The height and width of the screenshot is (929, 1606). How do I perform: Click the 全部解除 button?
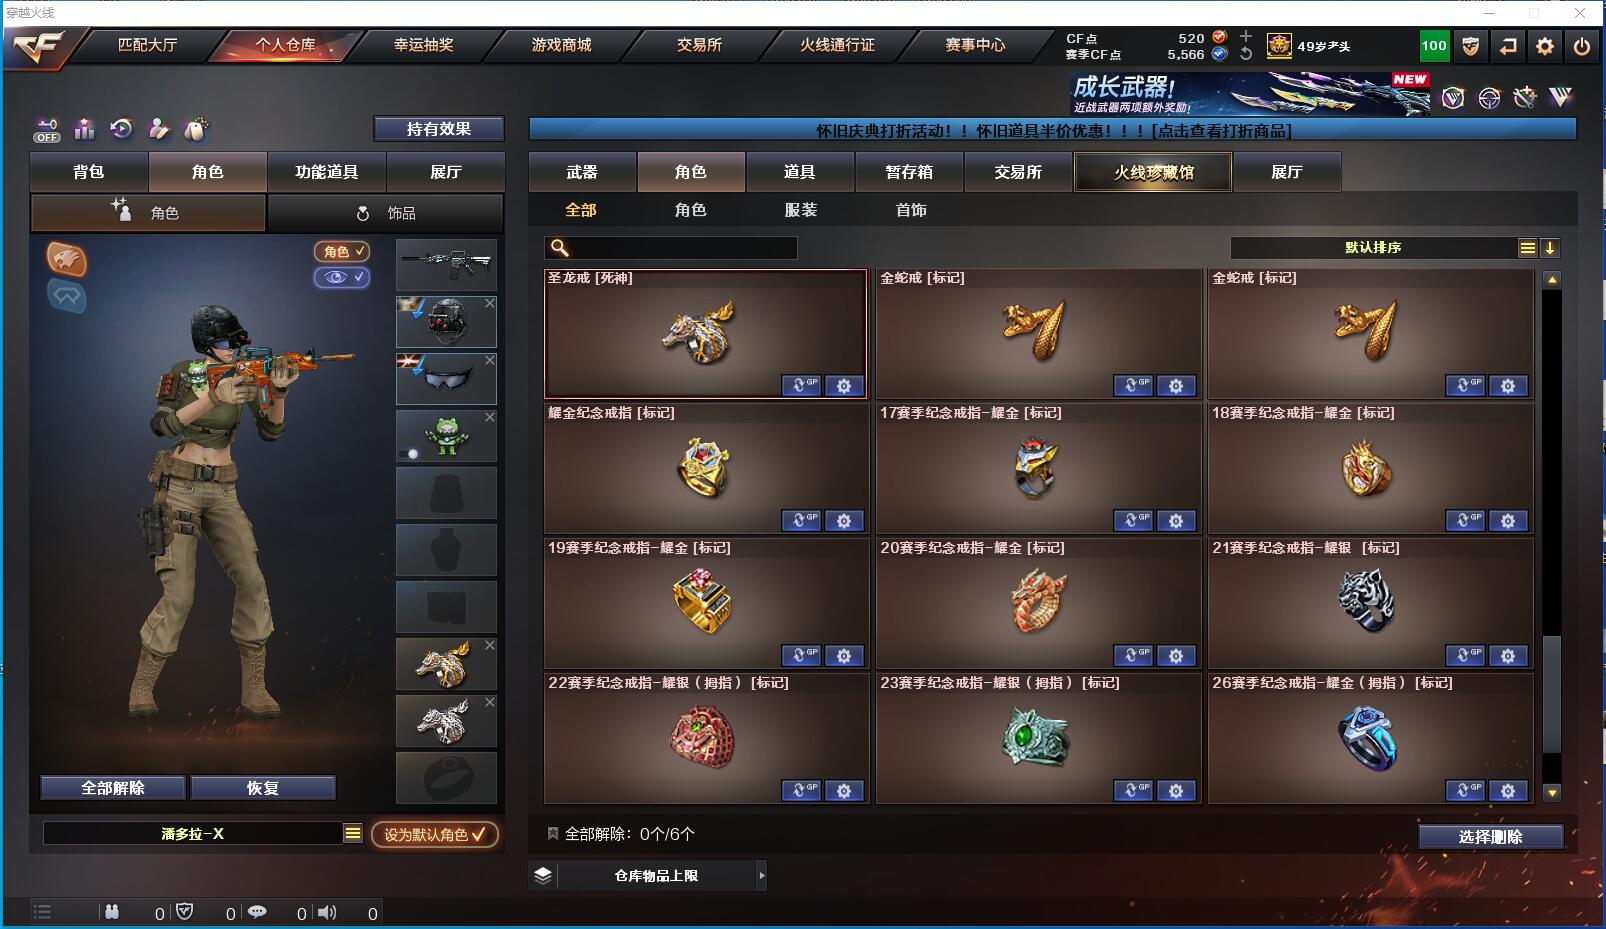113,788
